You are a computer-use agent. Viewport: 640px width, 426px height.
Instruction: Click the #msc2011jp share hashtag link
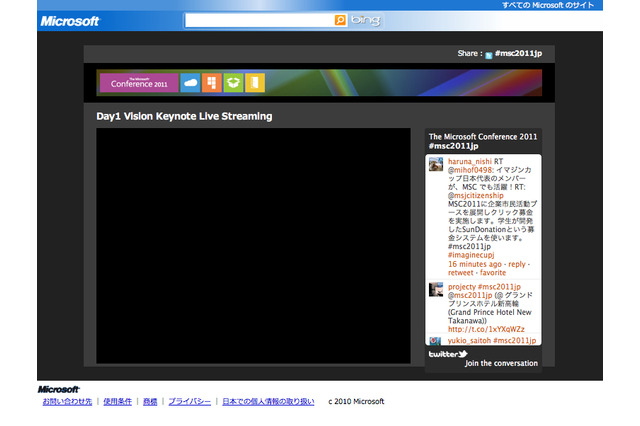(x=517, y=56)
